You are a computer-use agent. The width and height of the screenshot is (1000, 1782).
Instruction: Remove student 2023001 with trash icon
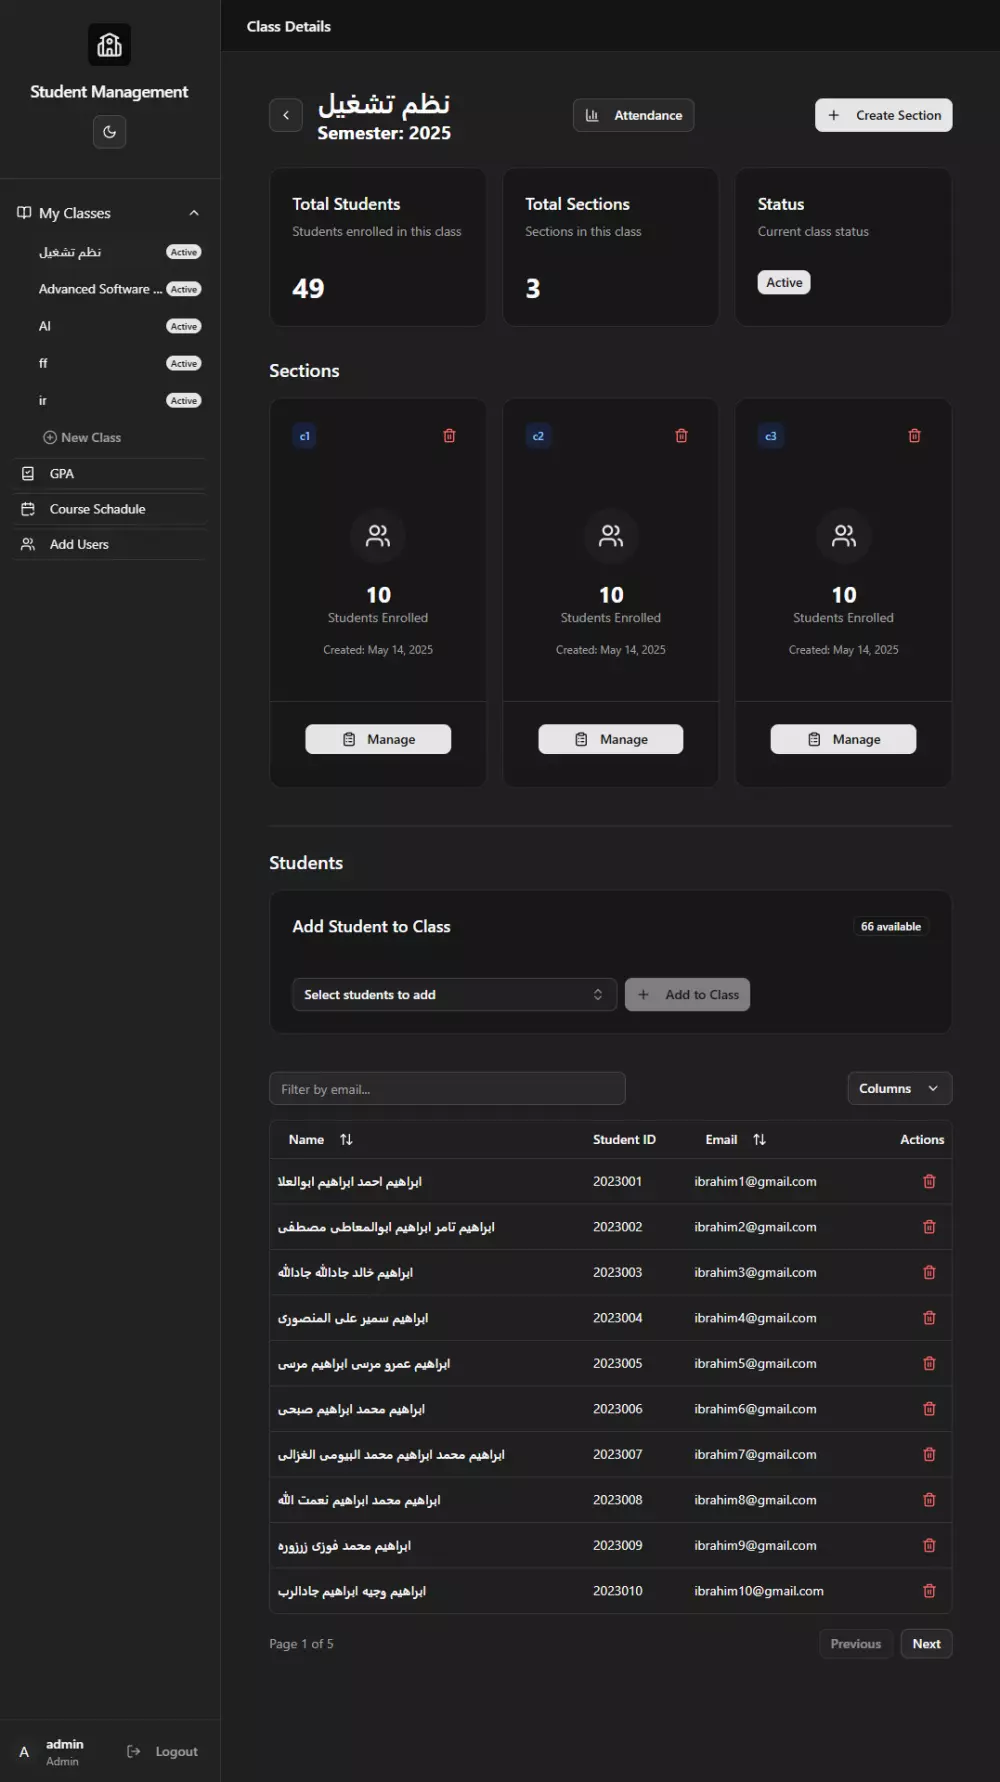click(x=929, y=1181)
